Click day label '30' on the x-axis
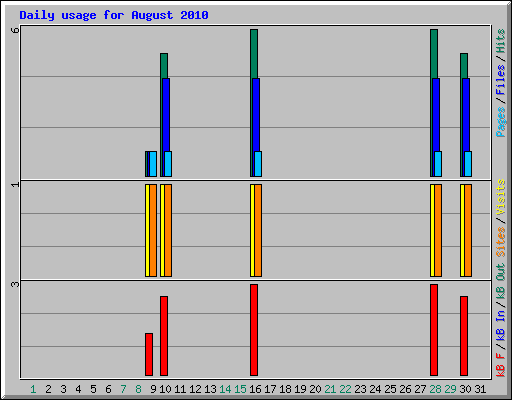This screenshot has height=400, width=512. 465,389
